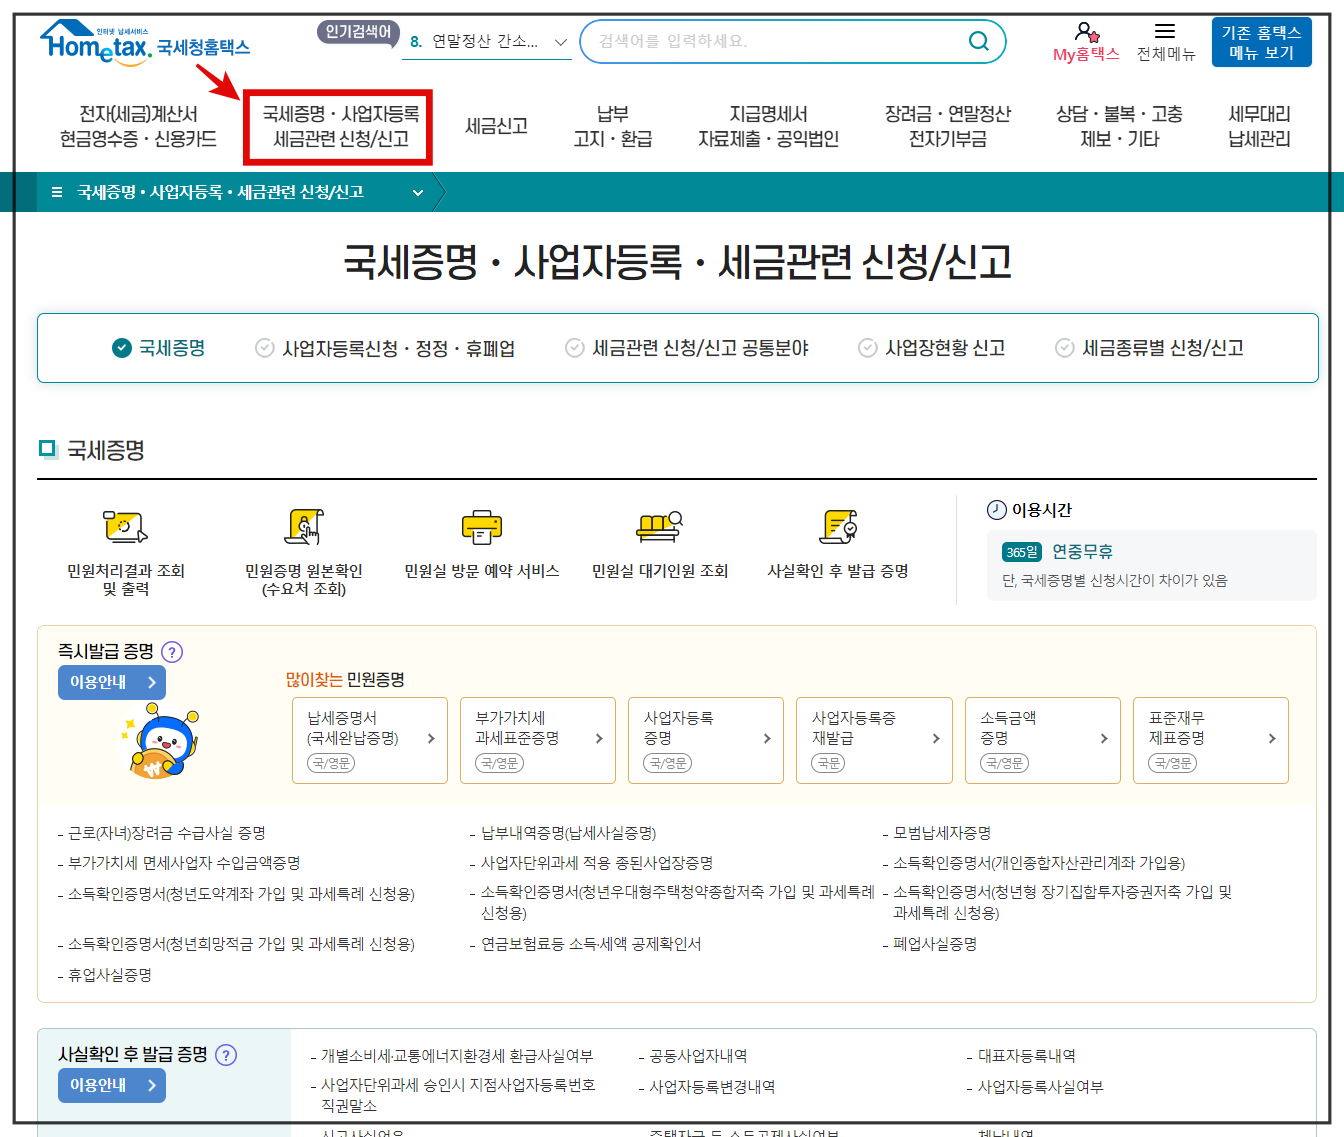This screenshot has height=1137, width=1344.
Task: Click the 민원실 대기인원 조회 icon
Action: (x=660, y=527)
